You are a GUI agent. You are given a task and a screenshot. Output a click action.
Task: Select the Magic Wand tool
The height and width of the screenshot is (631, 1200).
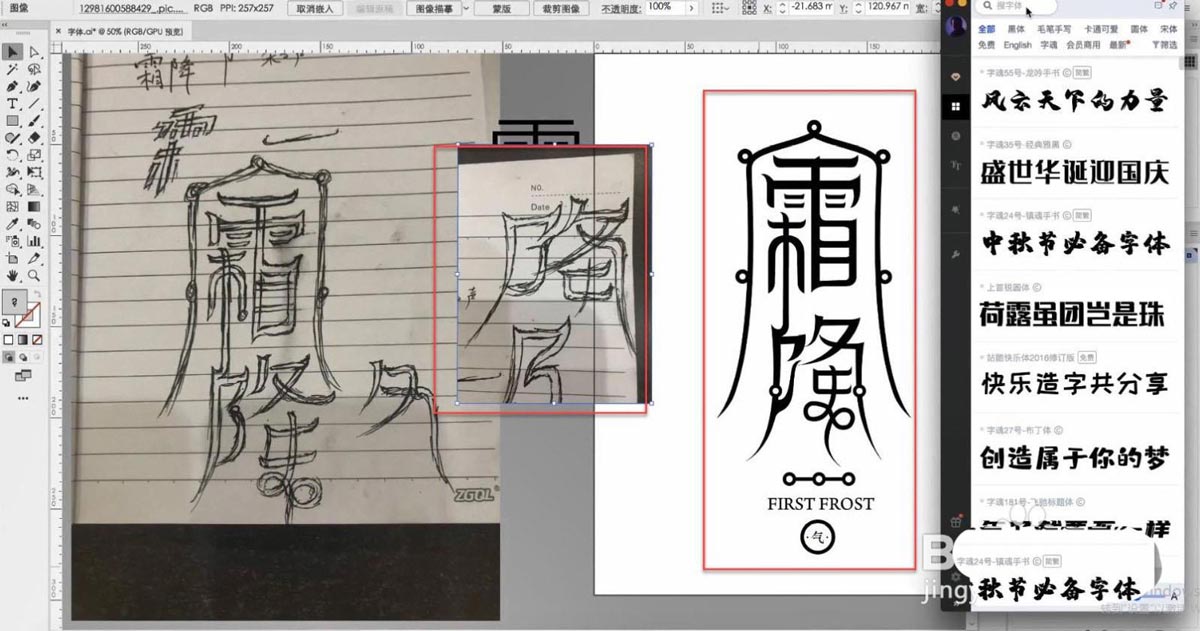tap(12, 70)
